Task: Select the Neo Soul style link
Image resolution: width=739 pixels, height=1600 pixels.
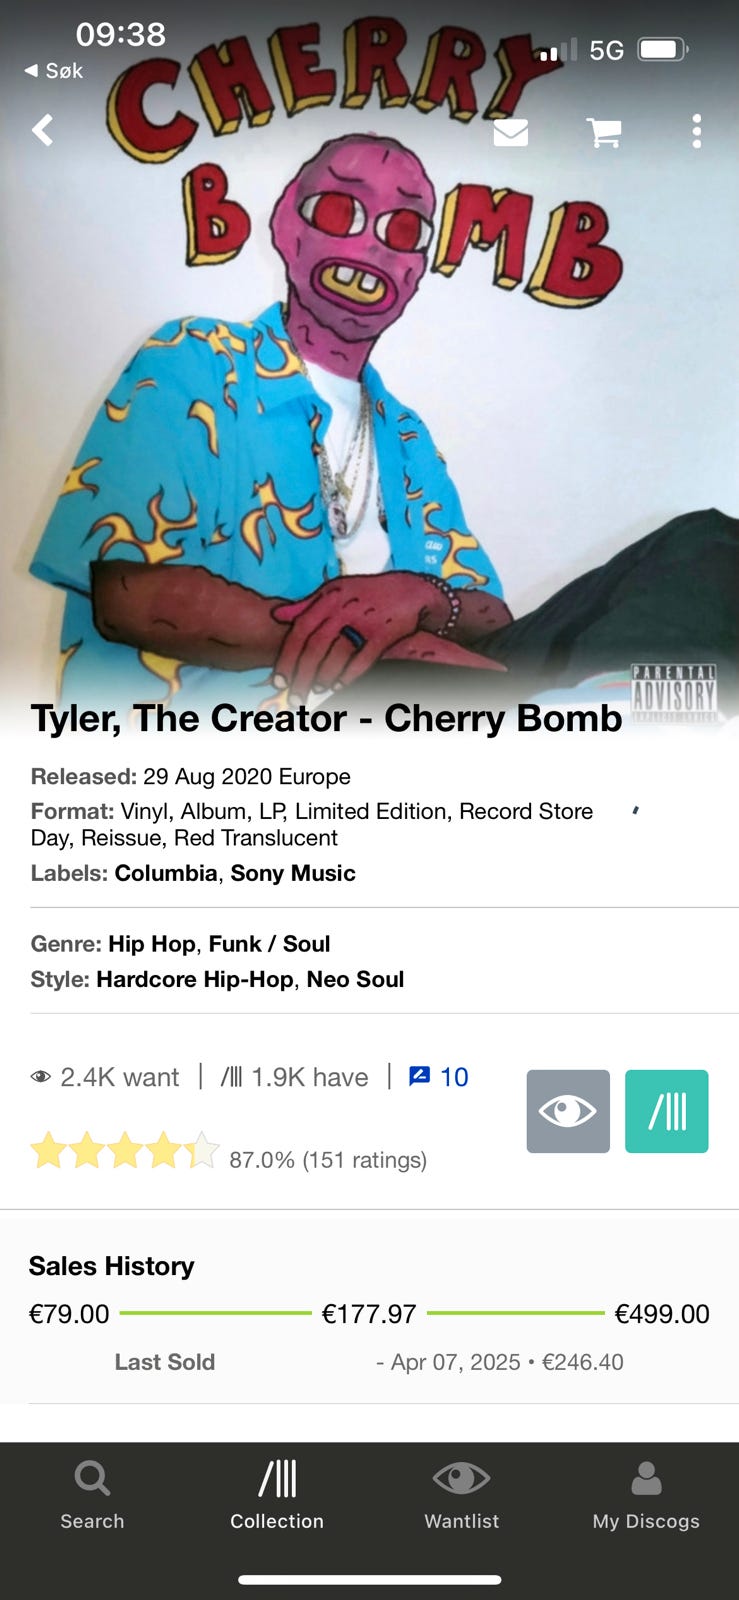Action: point(355,979)
